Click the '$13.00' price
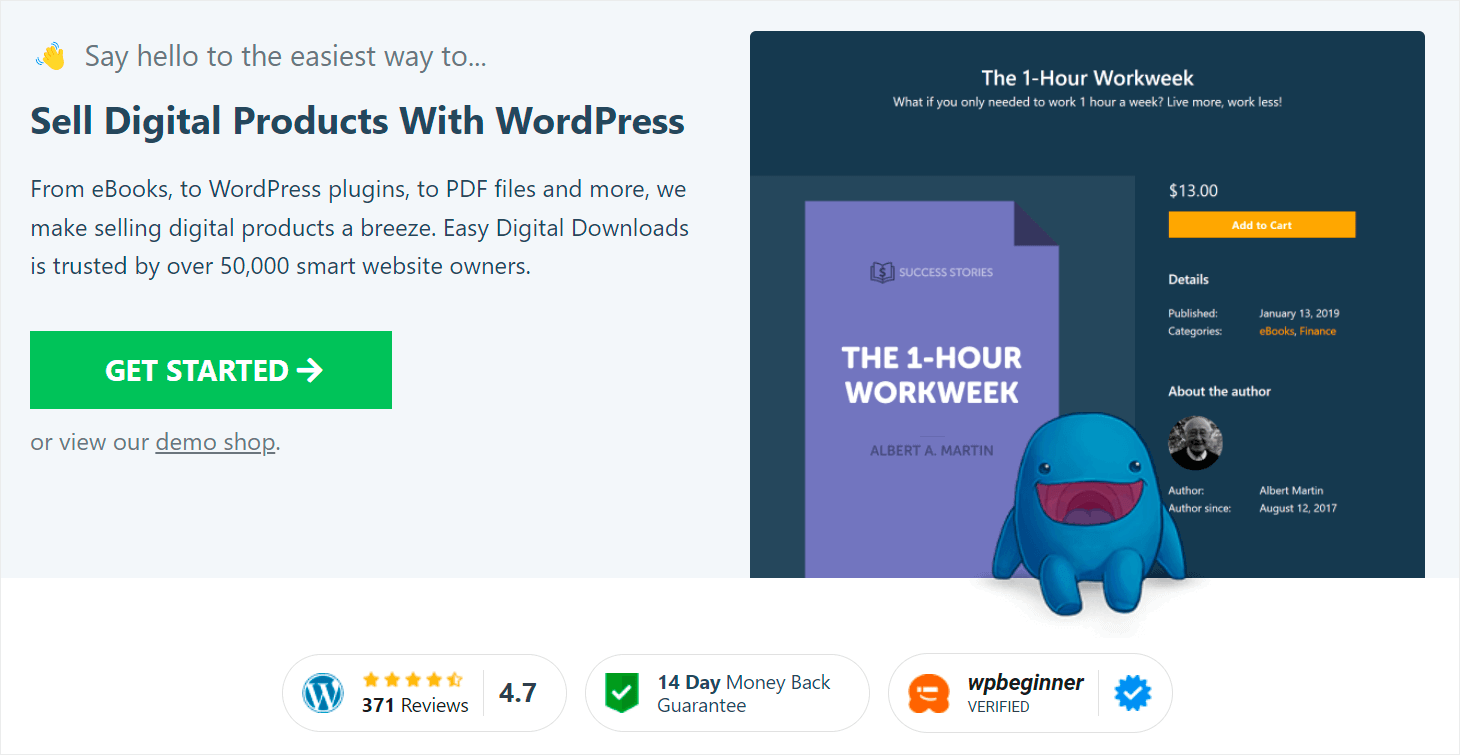Screen dimensions: 1460x755 coord(1193,191)
